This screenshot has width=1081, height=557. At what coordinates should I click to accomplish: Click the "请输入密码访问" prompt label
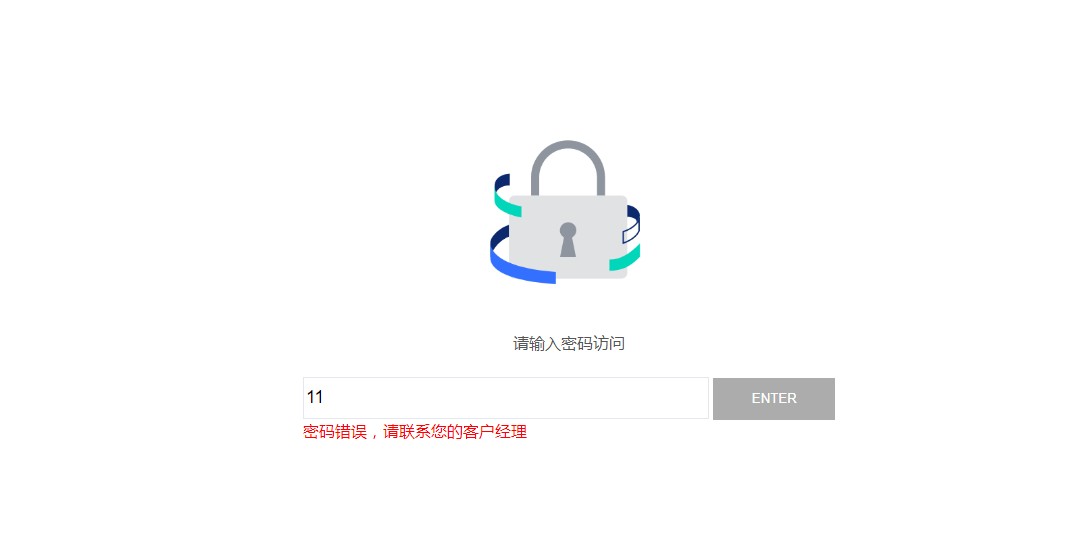point(569,343)
